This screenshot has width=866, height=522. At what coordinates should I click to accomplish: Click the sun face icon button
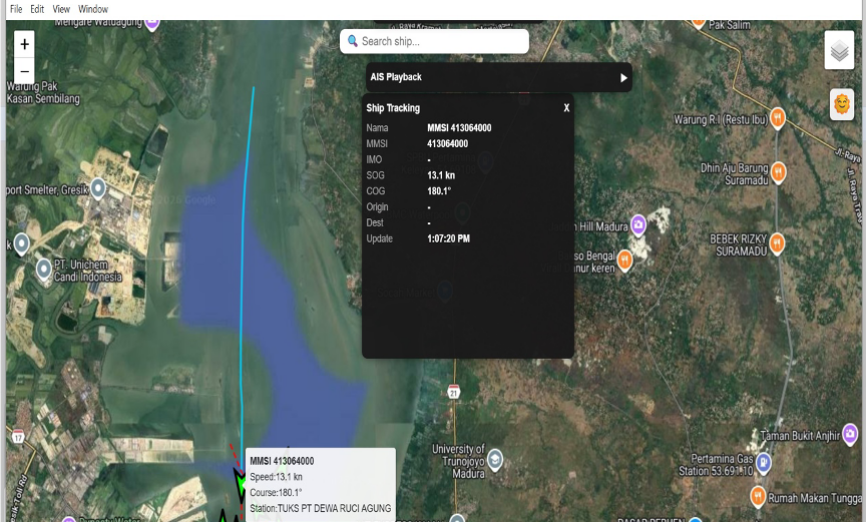842,104
